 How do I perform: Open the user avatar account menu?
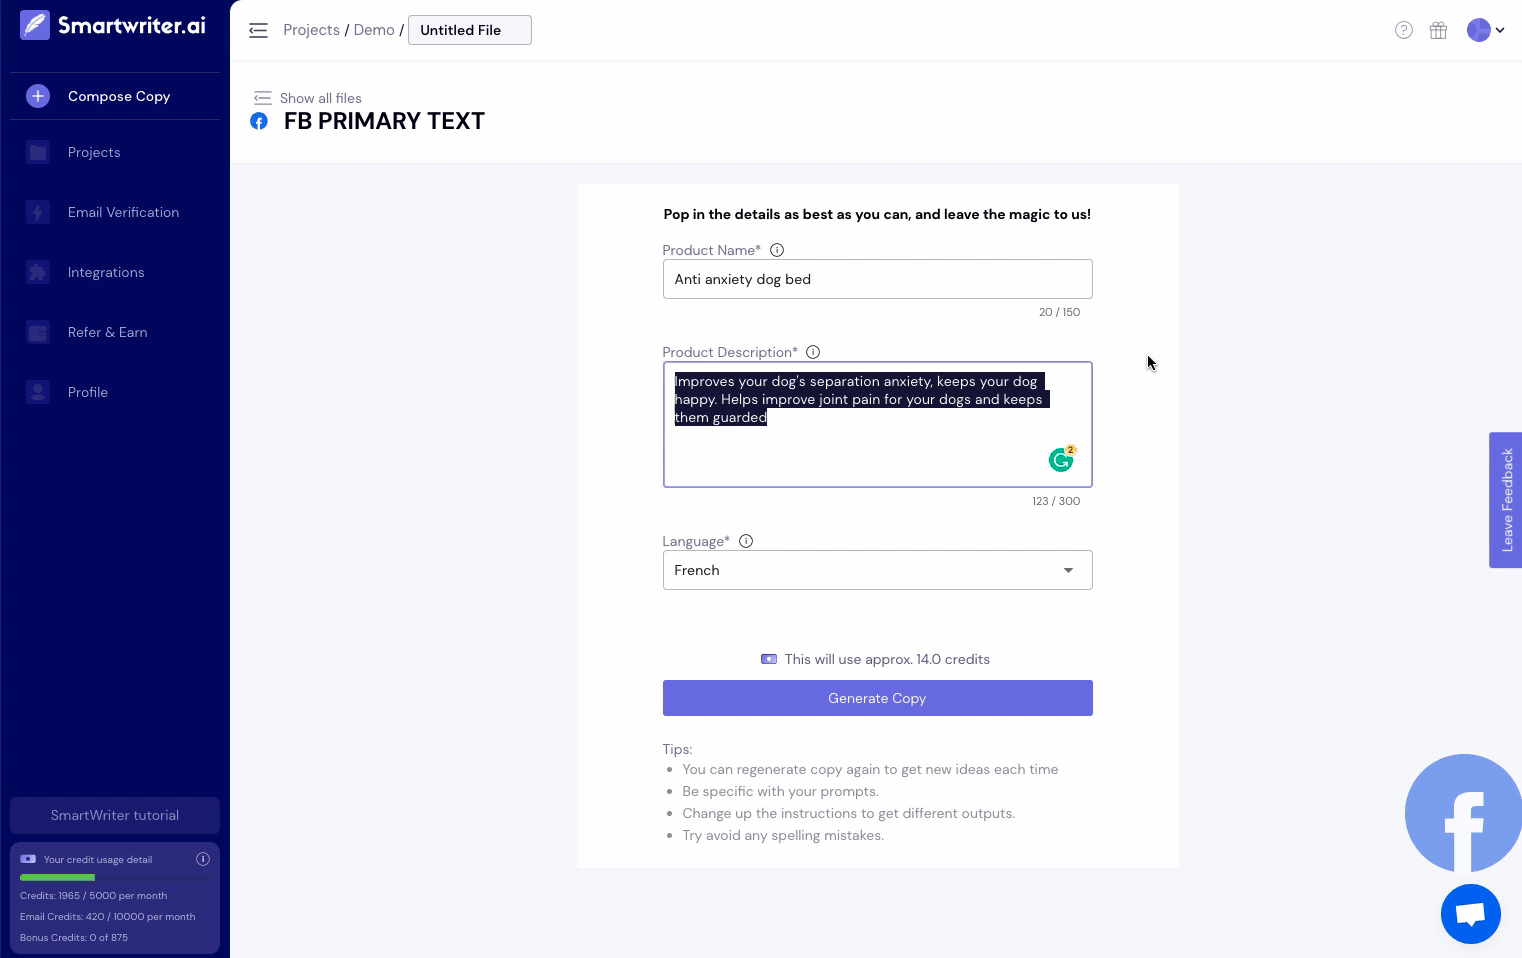pos(1485,30)
